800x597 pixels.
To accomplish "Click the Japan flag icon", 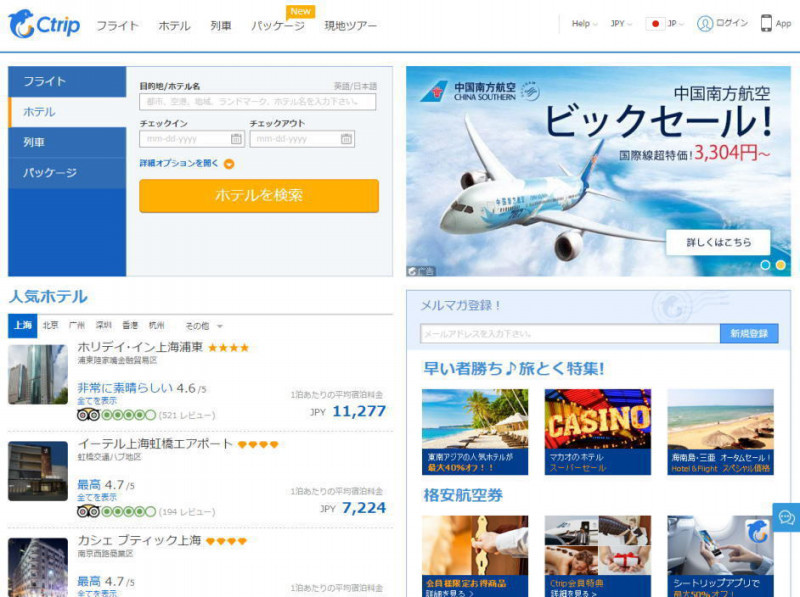I will pyautogui.click(x=655, y=23).
